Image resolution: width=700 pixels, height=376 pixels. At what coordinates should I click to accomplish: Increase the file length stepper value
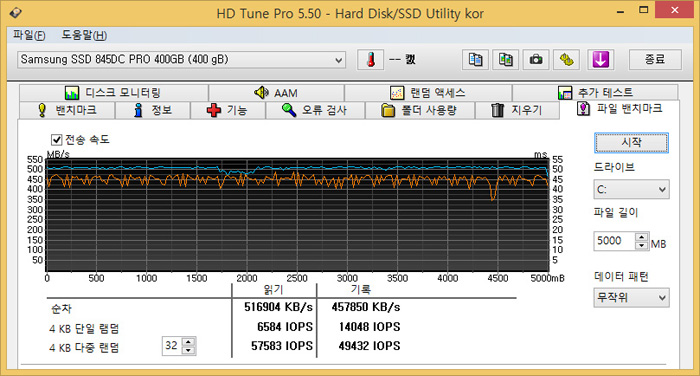(x=642, y=237)
